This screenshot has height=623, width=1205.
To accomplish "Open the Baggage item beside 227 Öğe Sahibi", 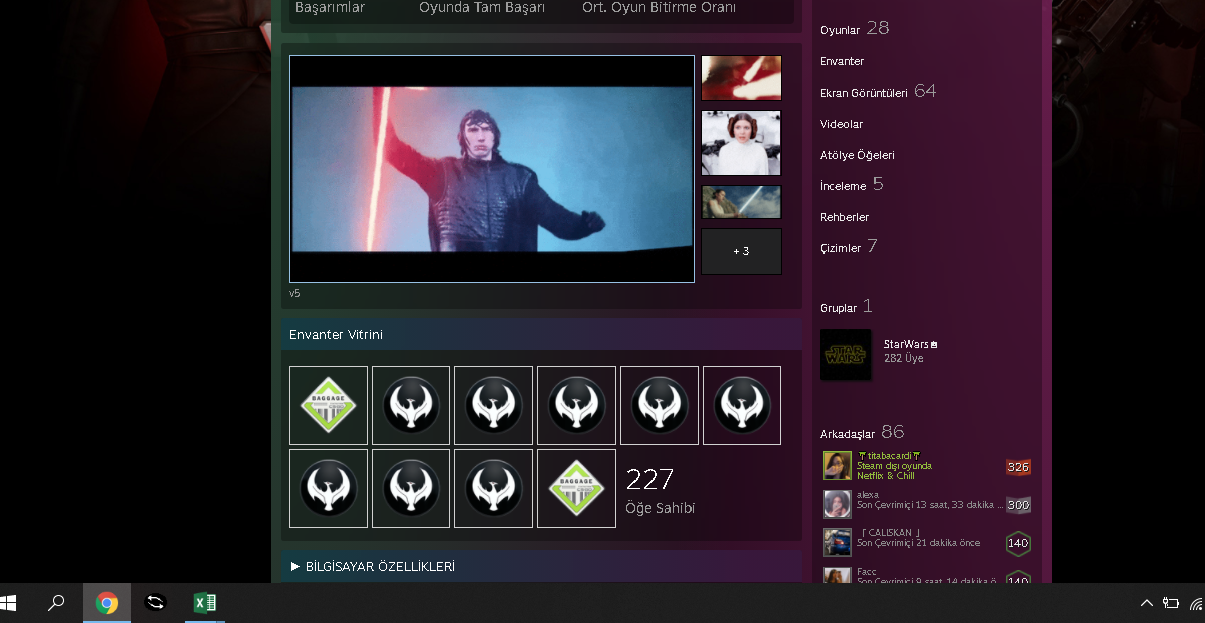I will tap(576, 488).
